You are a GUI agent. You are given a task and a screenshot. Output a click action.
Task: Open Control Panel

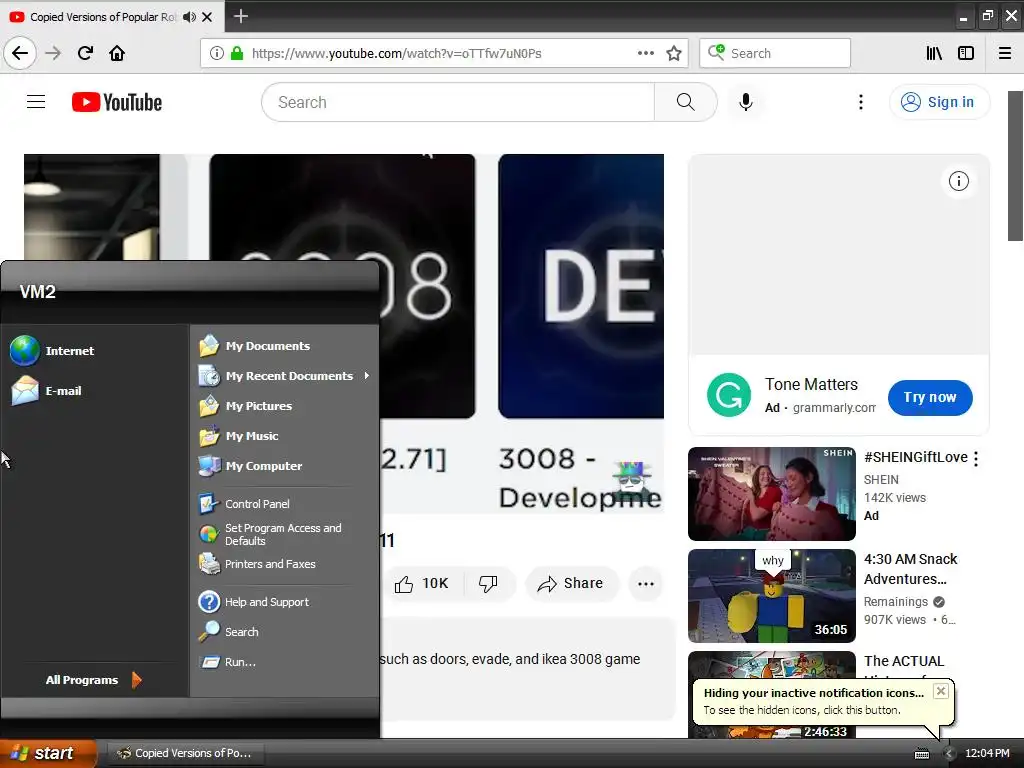click(x=245, y=504)
